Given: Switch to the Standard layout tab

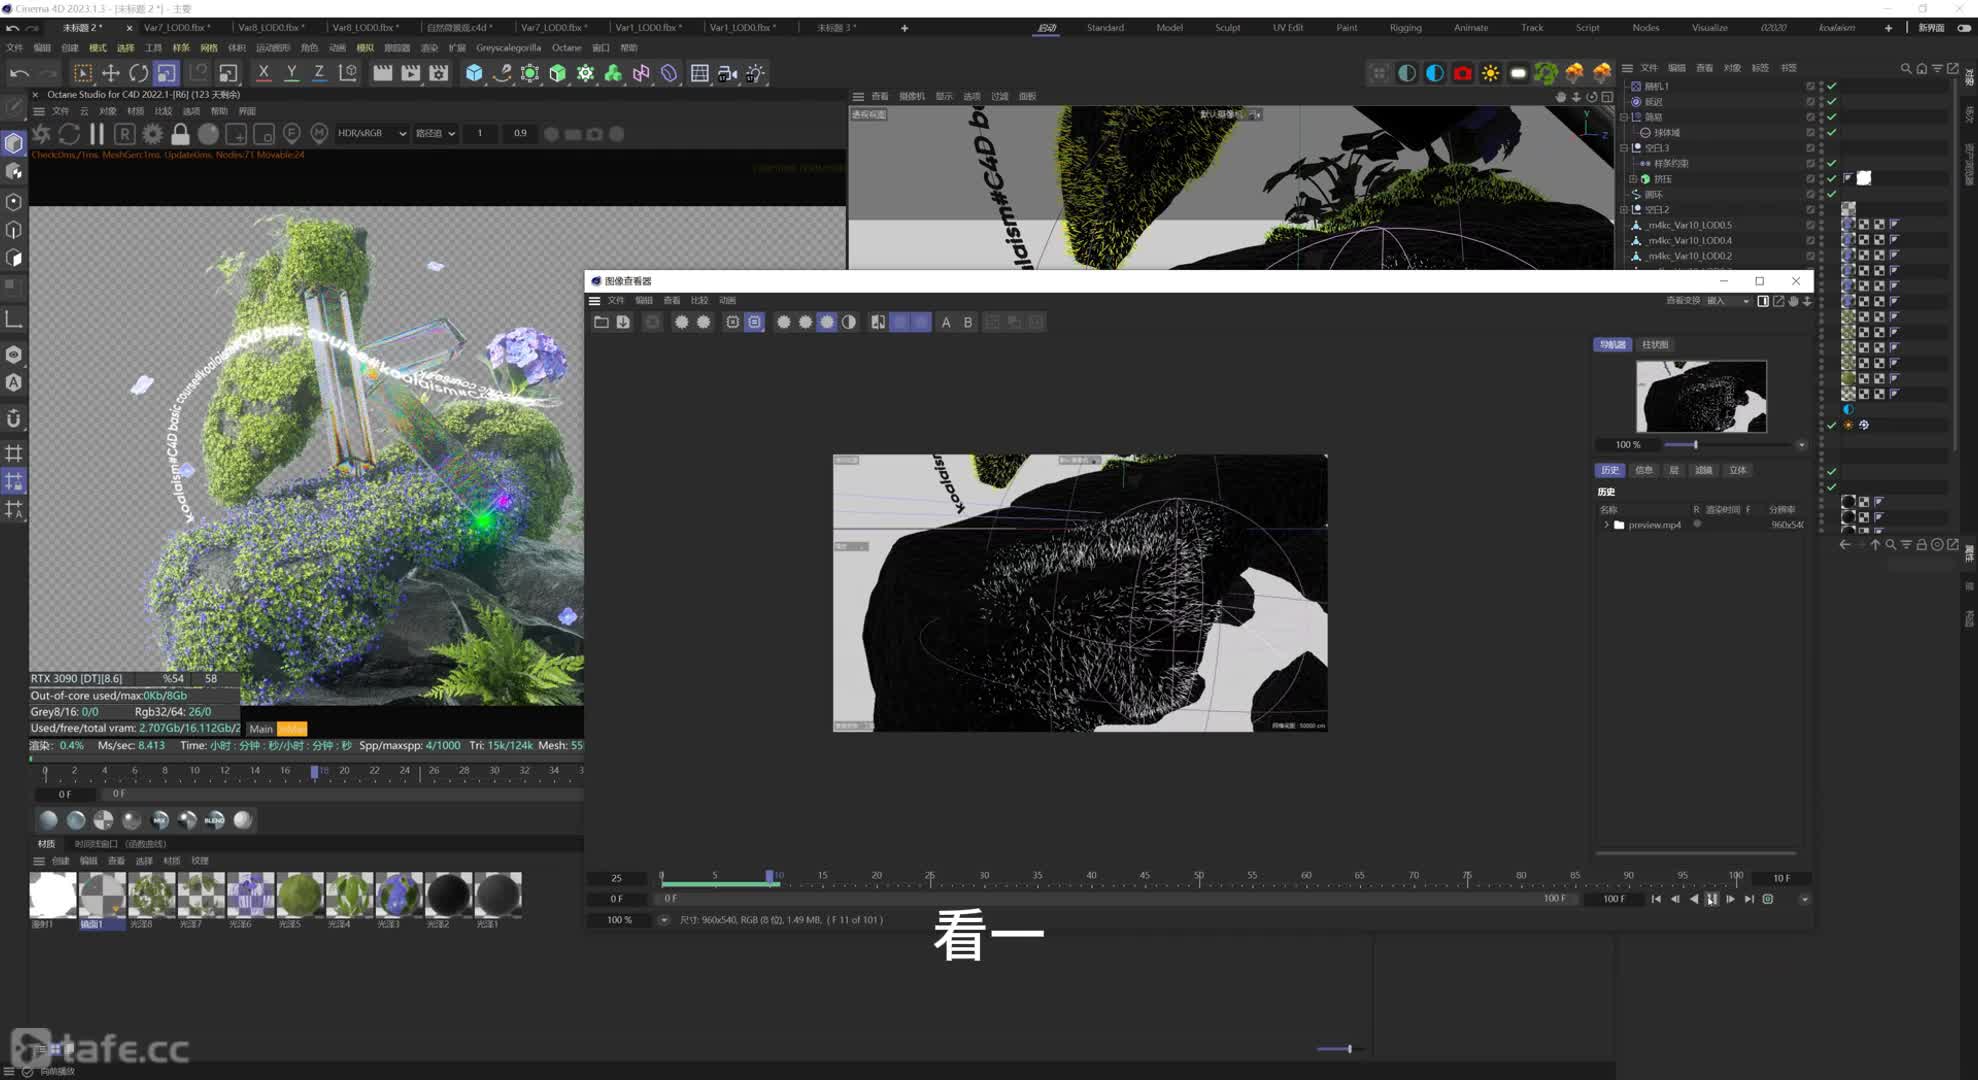Looking at the screenshot, I should click(1105, 28).
